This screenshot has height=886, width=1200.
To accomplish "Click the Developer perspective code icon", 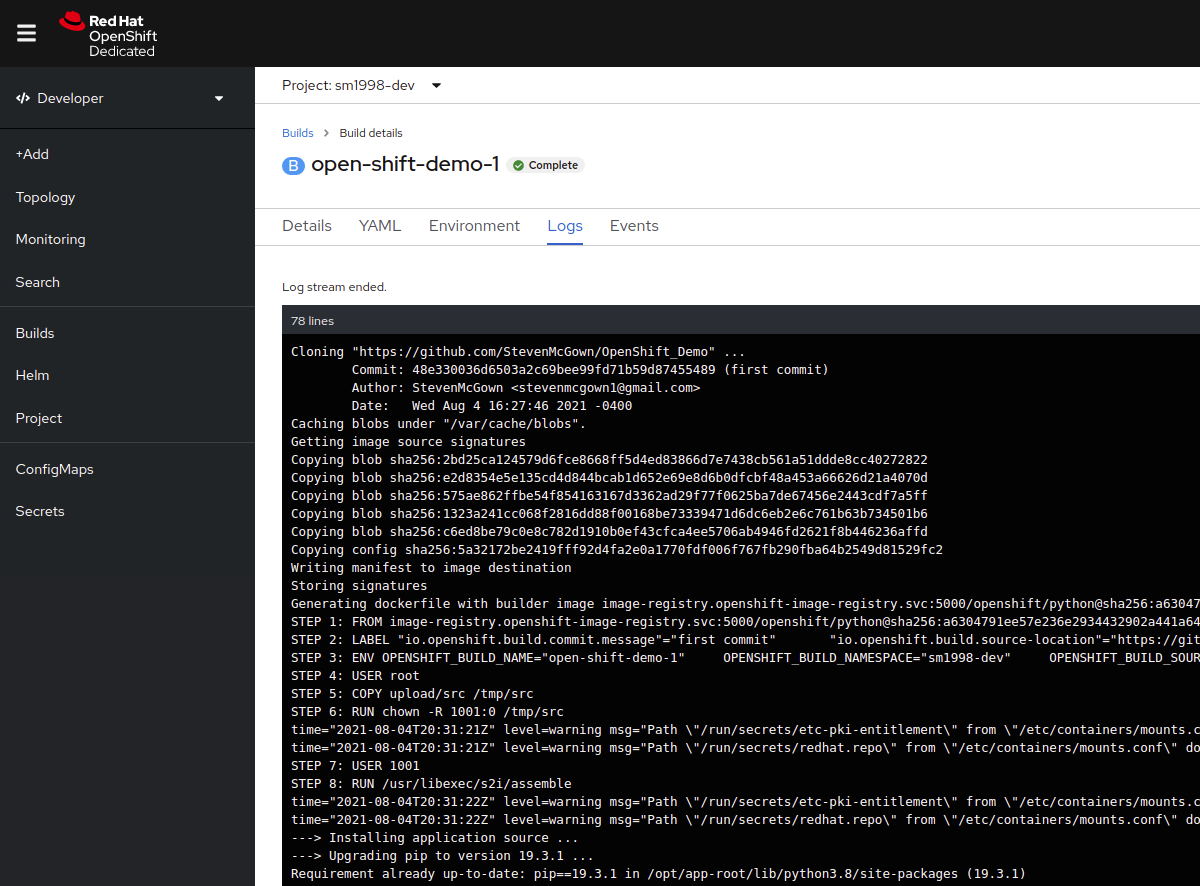I will pyautogui.click(x=23, y=98).
